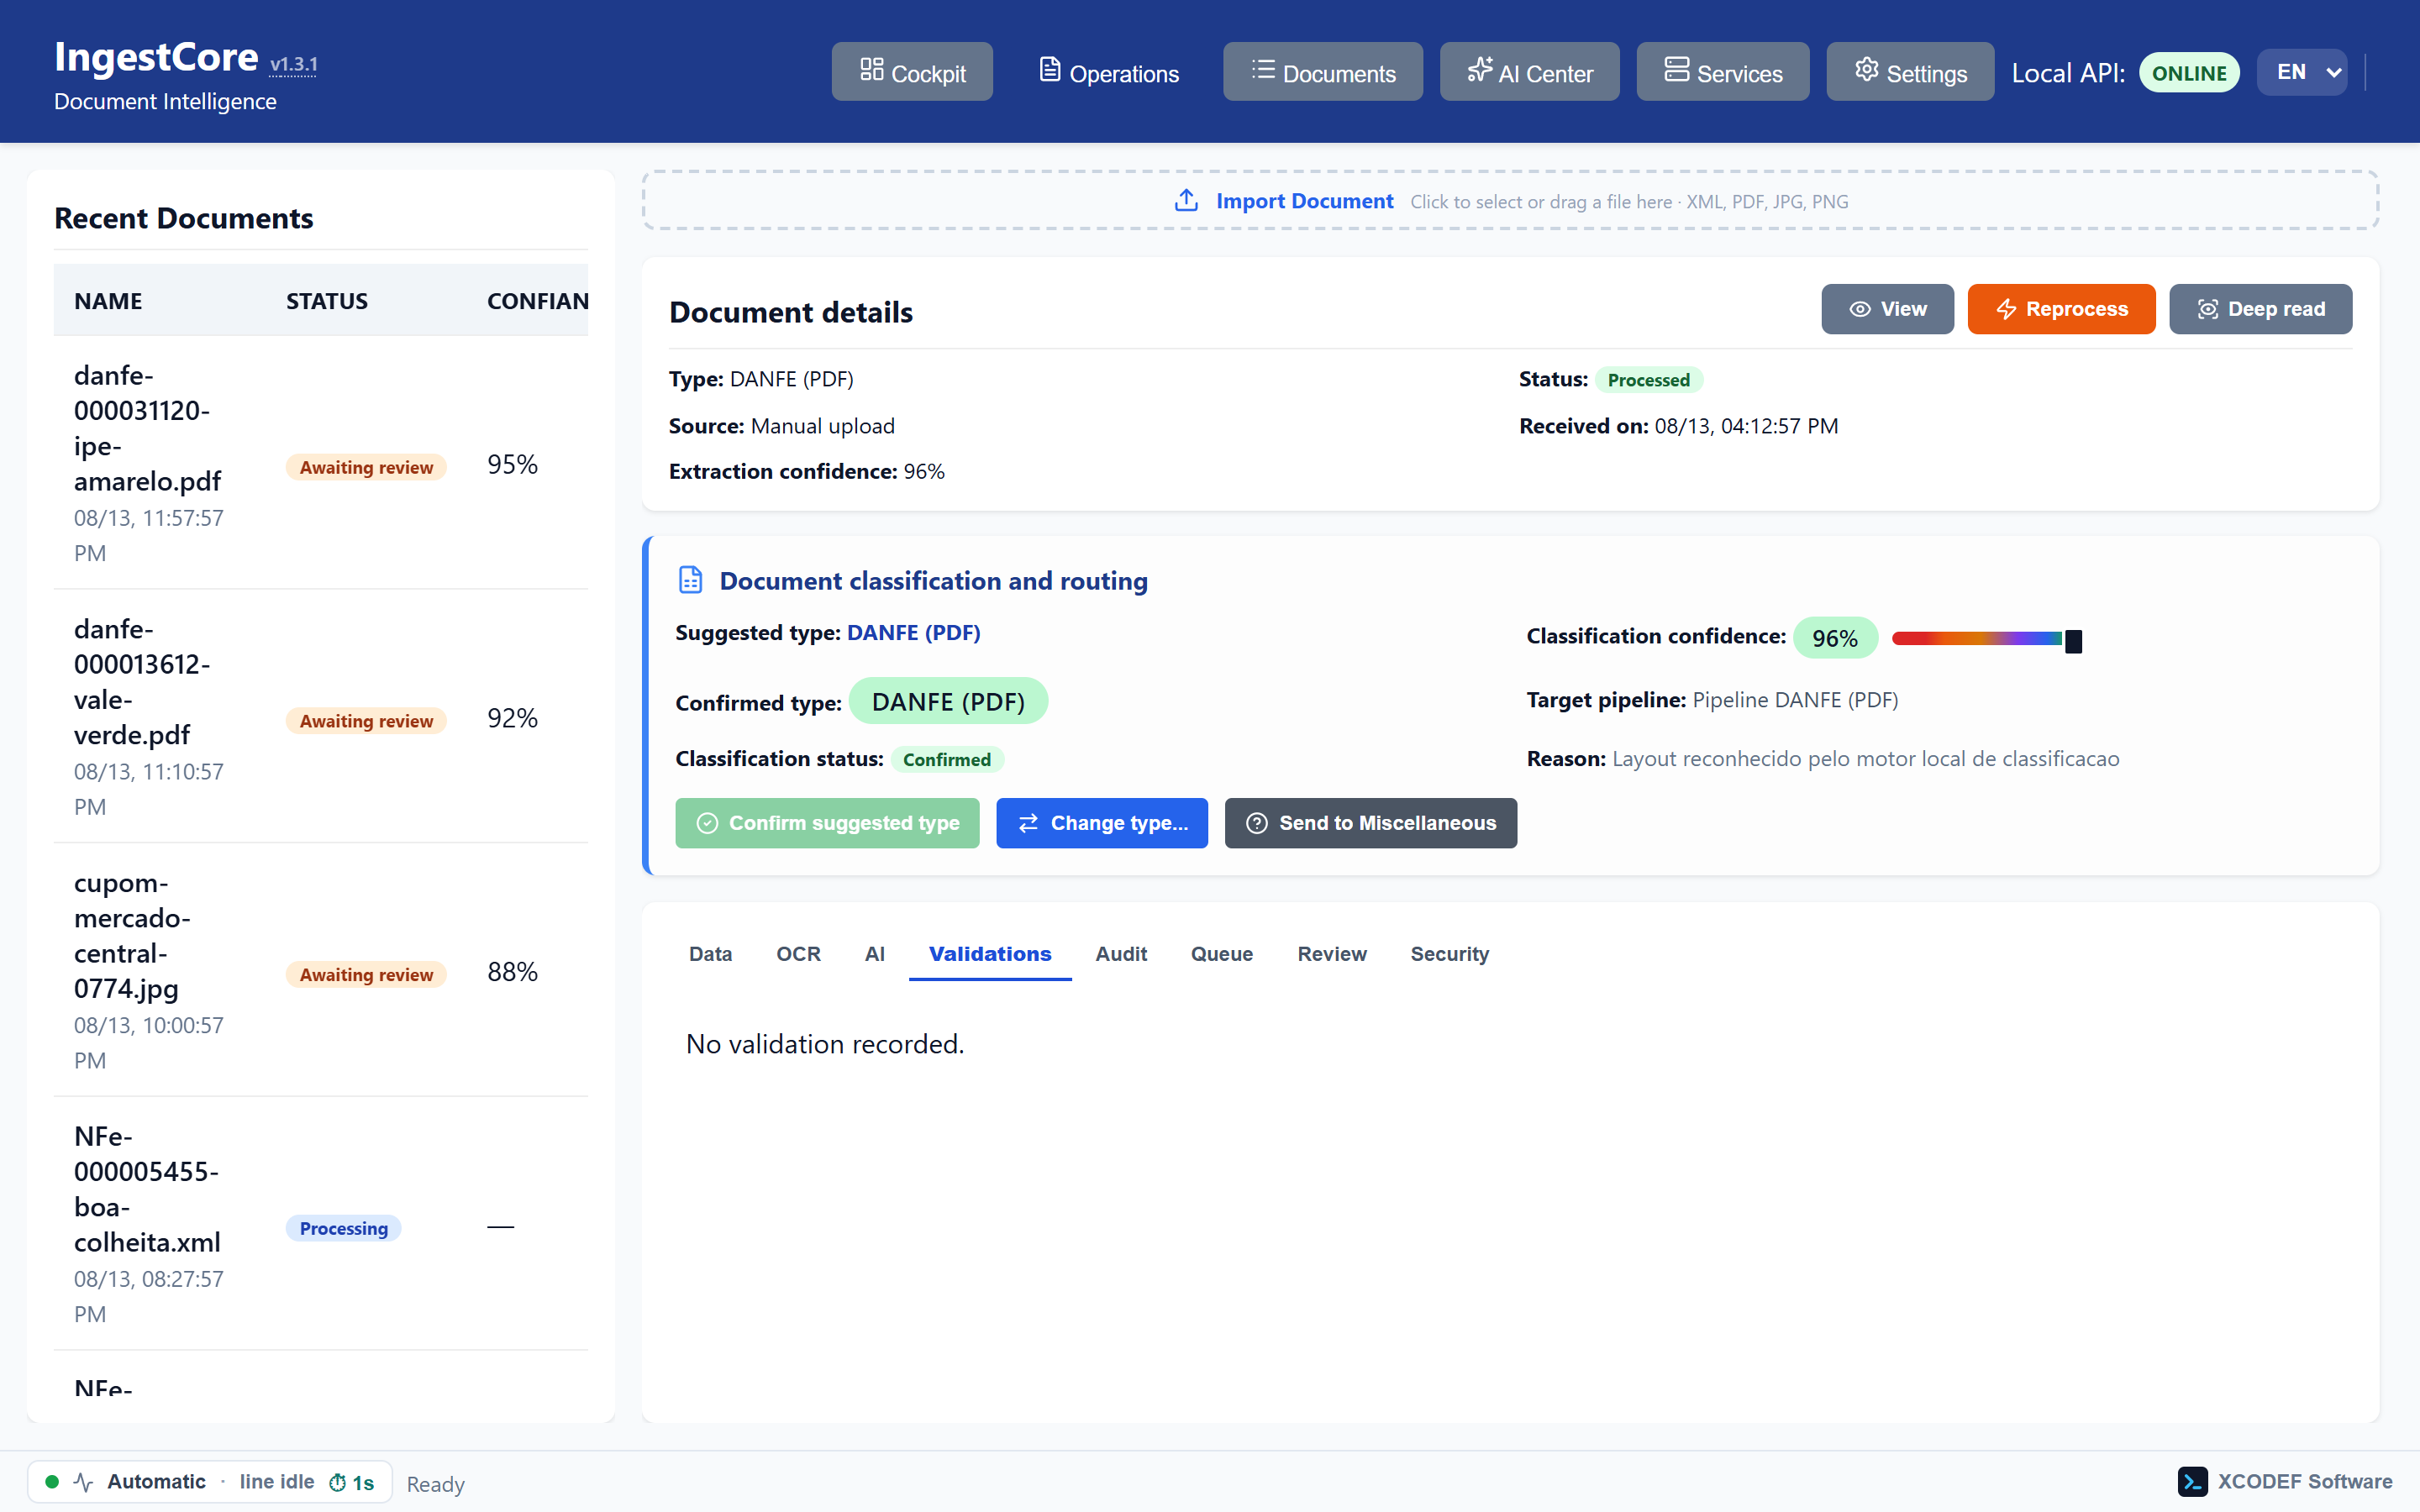Select danfe-000013612-vale-verde.pdf row

coord(320,717)
